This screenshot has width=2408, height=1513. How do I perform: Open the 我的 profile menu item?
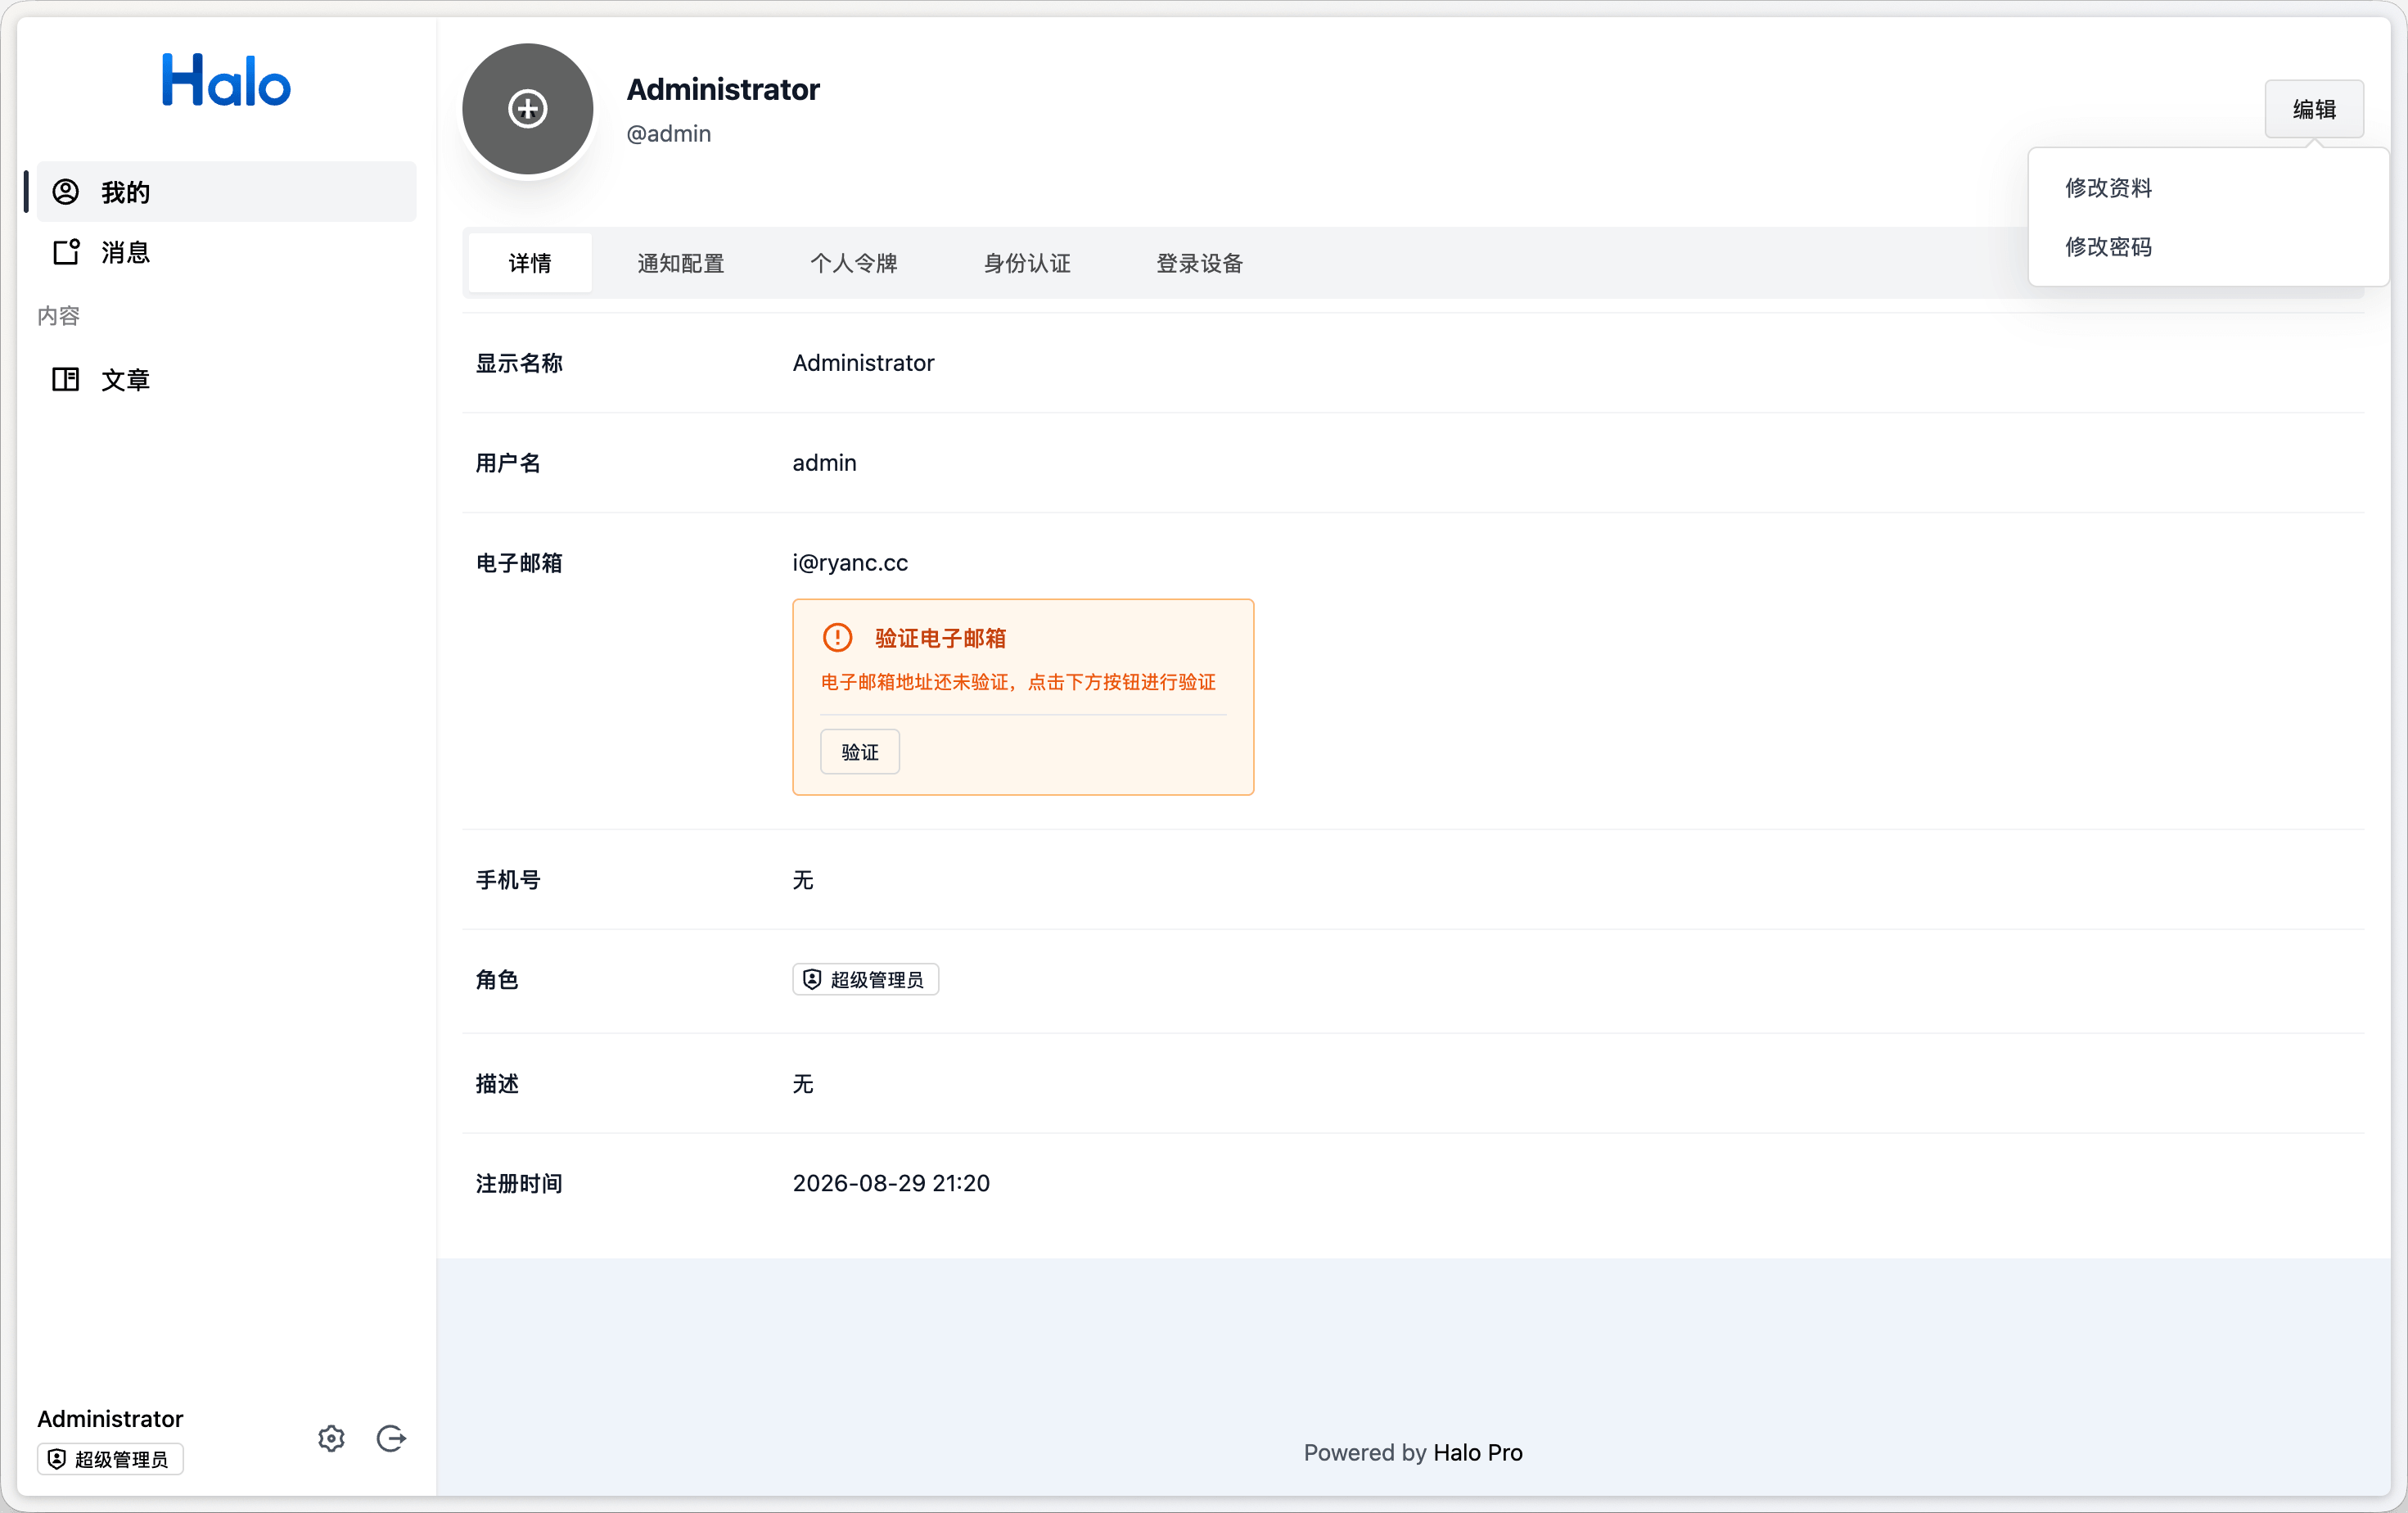(226, 192)
